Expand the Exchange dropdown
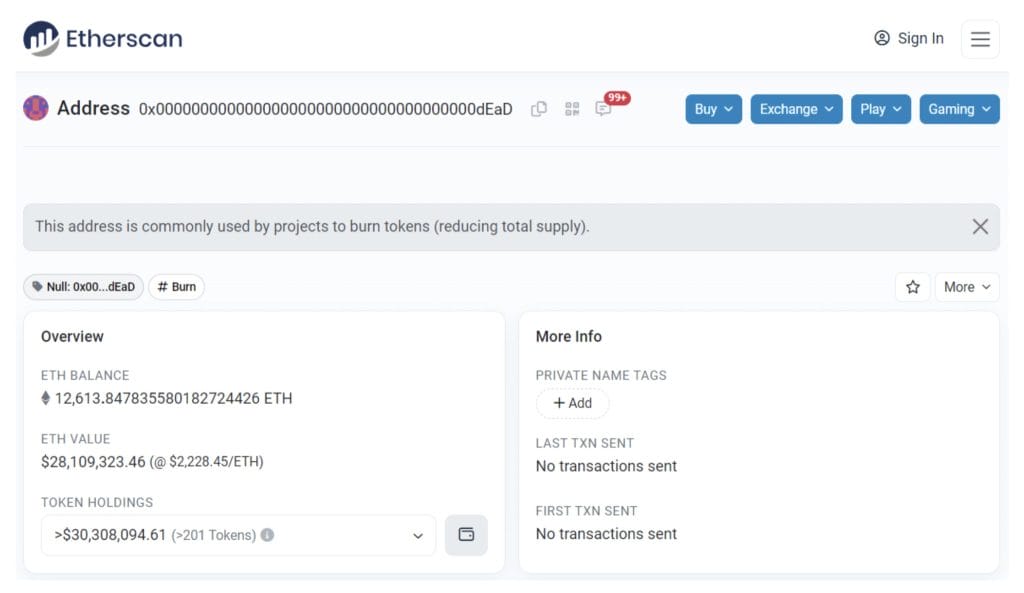The width and height of the screenshot is (1024, 593). coord(796,109)
